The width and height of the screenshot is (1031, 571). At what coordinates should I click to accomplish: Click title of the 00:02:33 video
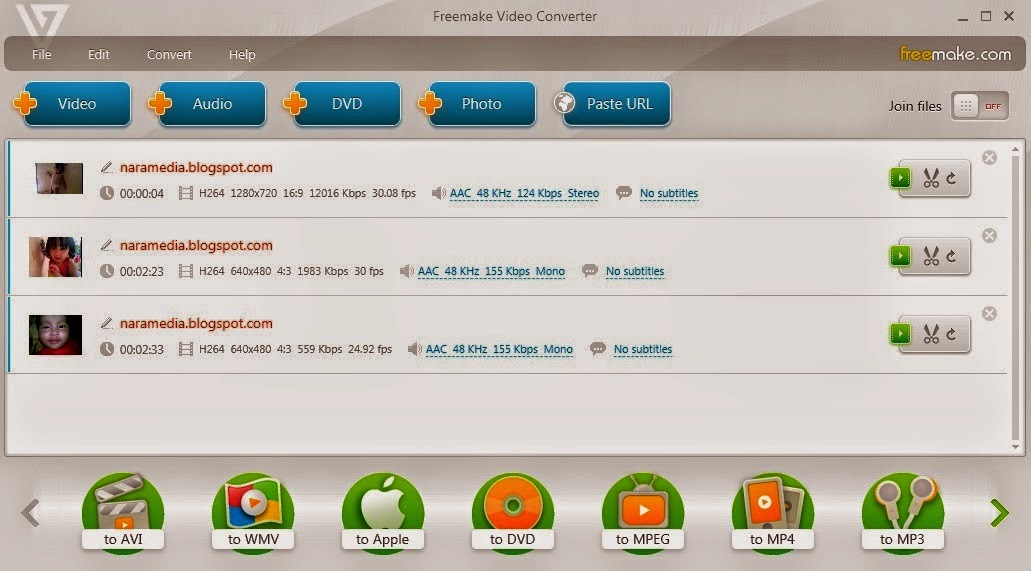[196, 323]
